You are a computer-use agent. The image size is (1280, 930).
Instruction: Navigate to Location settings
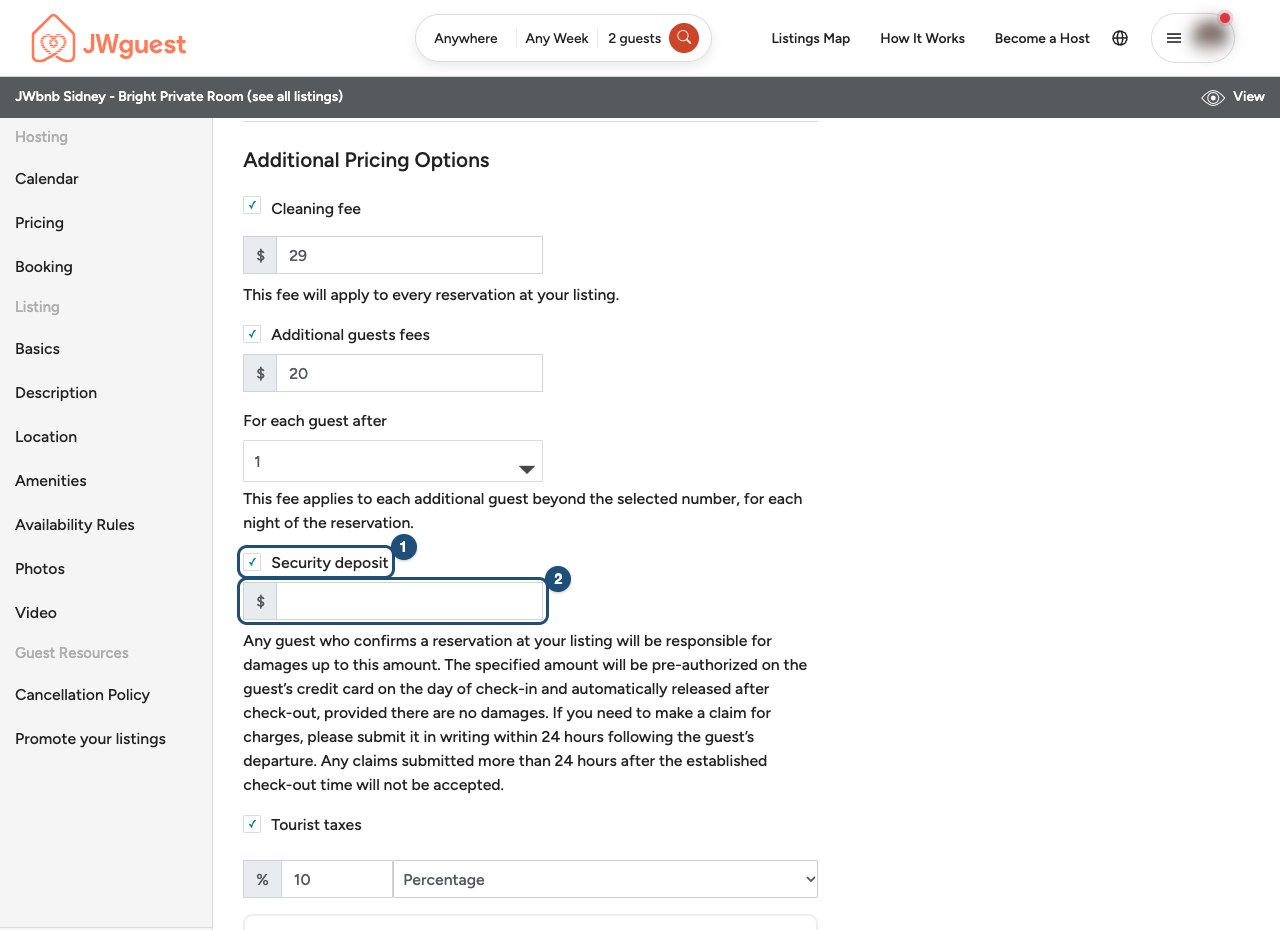46,437
